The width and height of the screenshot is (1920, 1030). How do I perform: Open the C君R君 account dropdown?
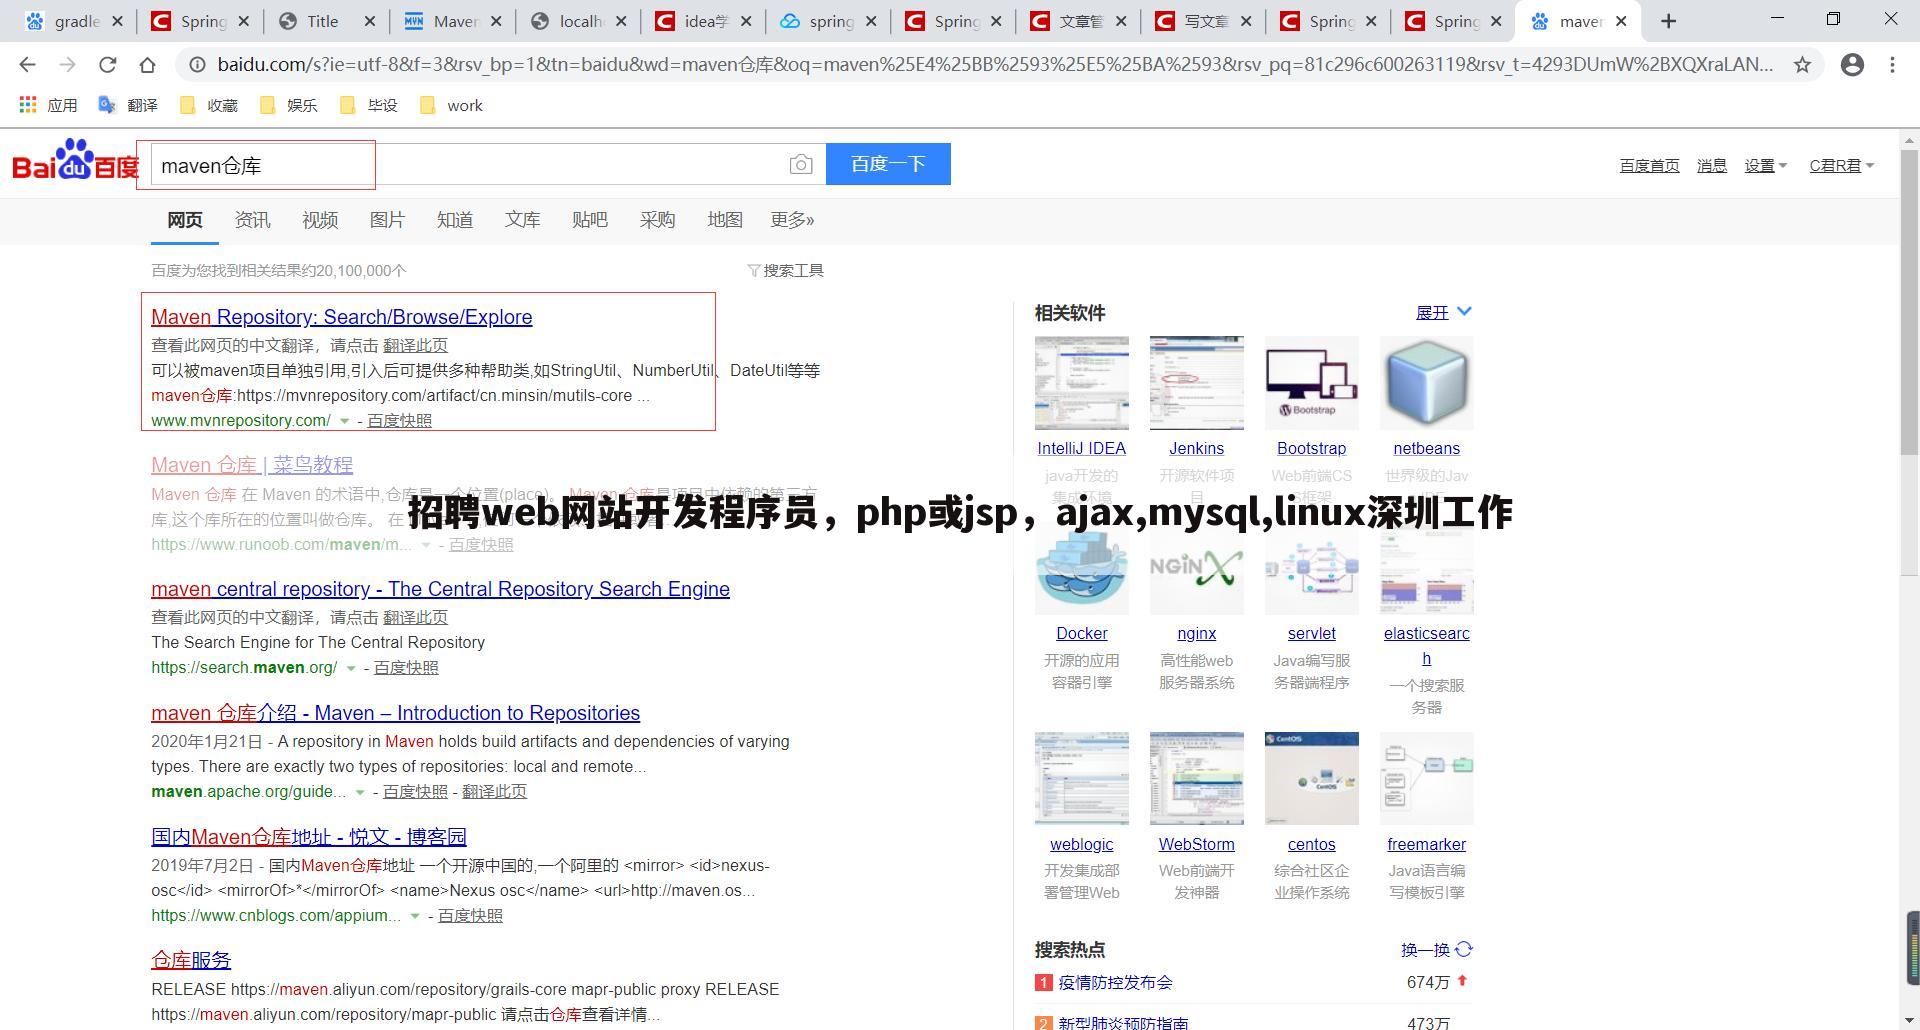(1841, 166)
